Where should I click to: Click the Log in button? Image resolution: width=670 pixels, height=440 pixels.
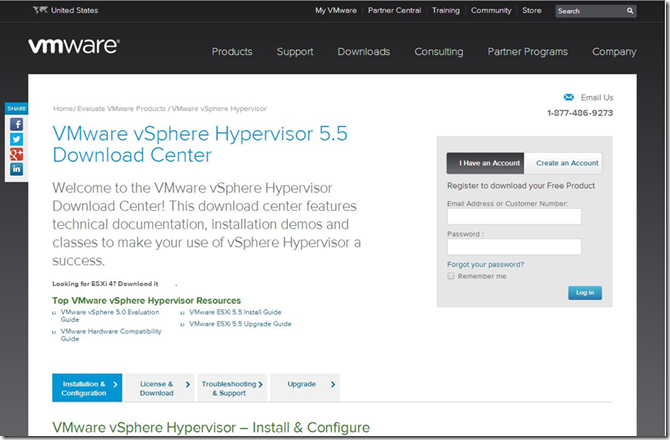[585, 293]
